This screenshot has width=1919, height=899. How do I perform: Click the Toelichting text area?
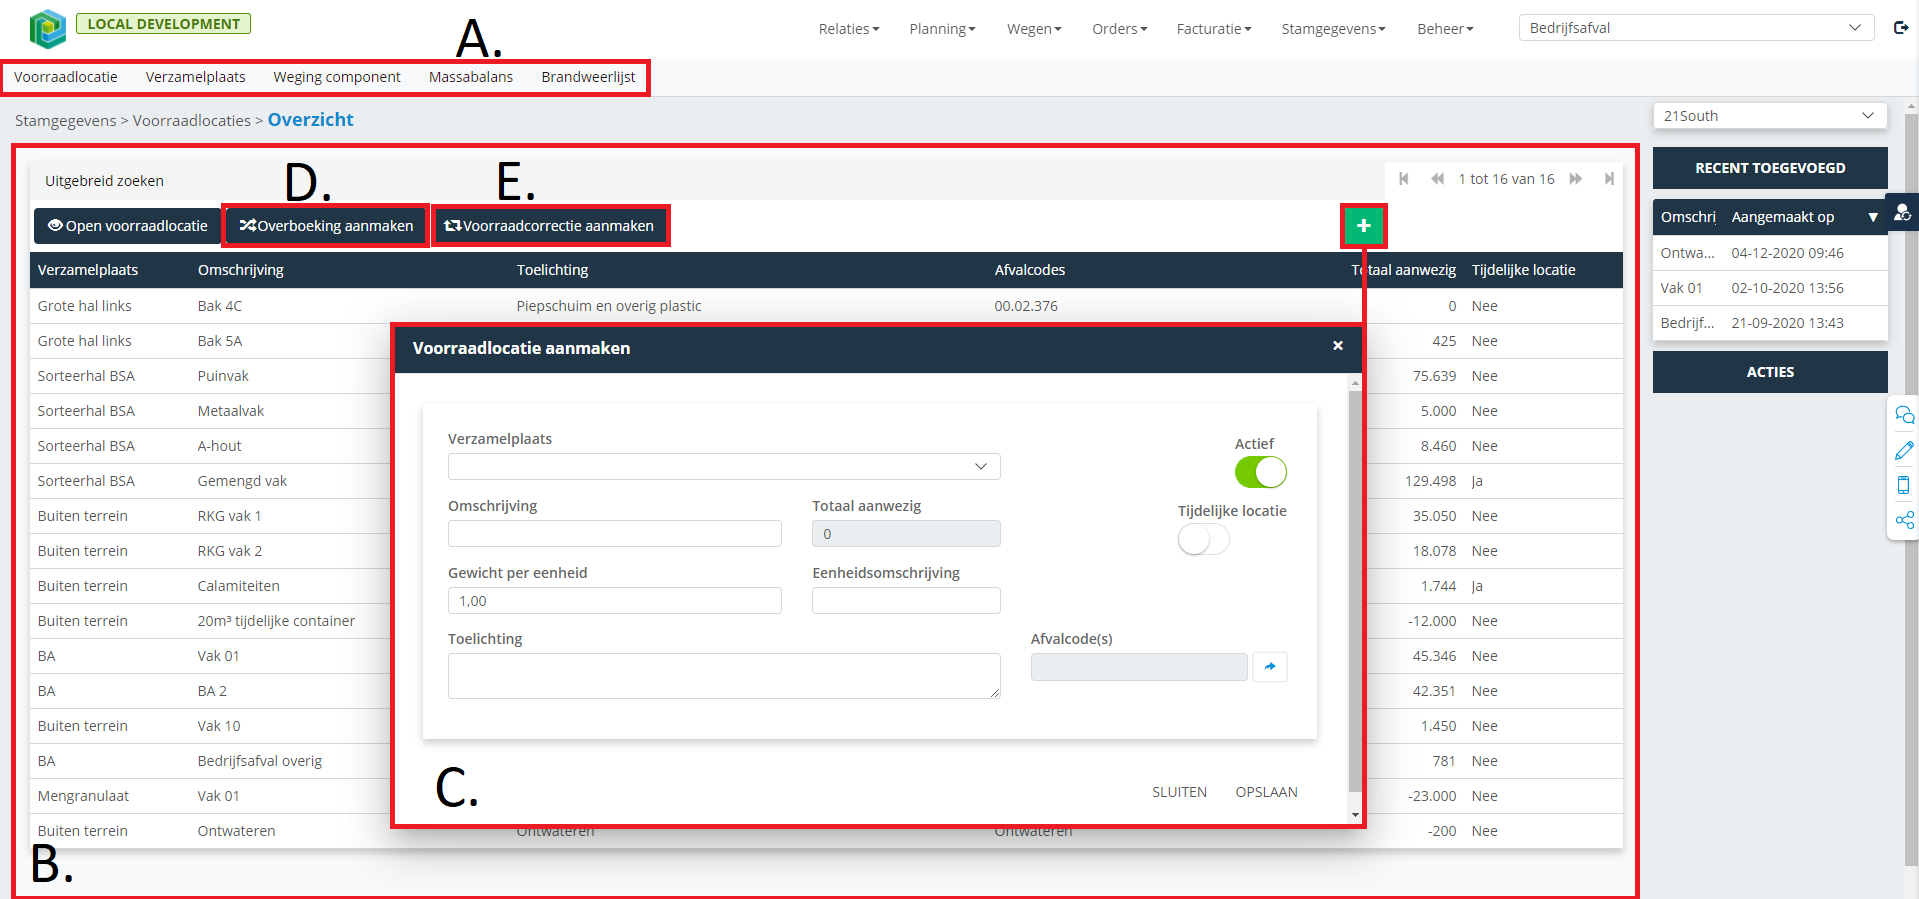(x=724, y=676)
